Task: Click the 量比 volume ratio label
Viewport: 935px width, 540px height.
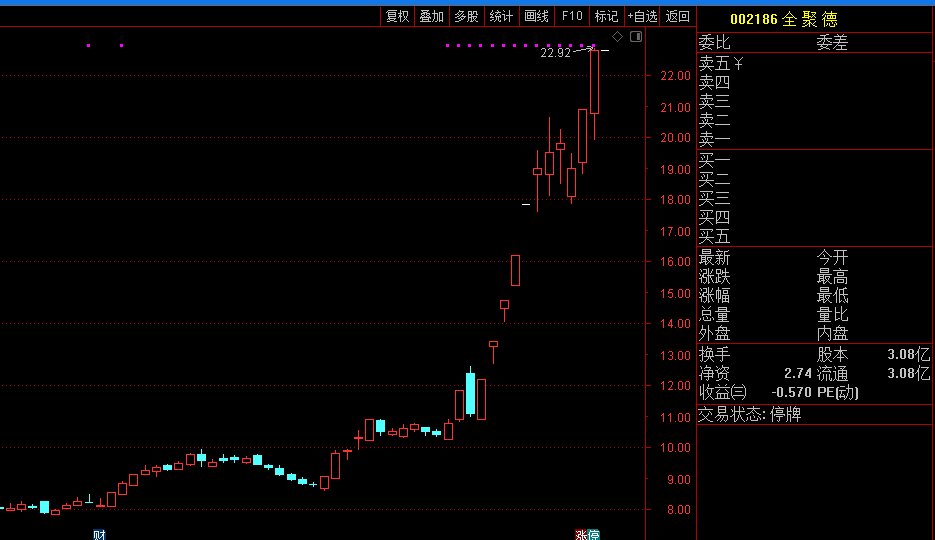Action: pos(832,315)
